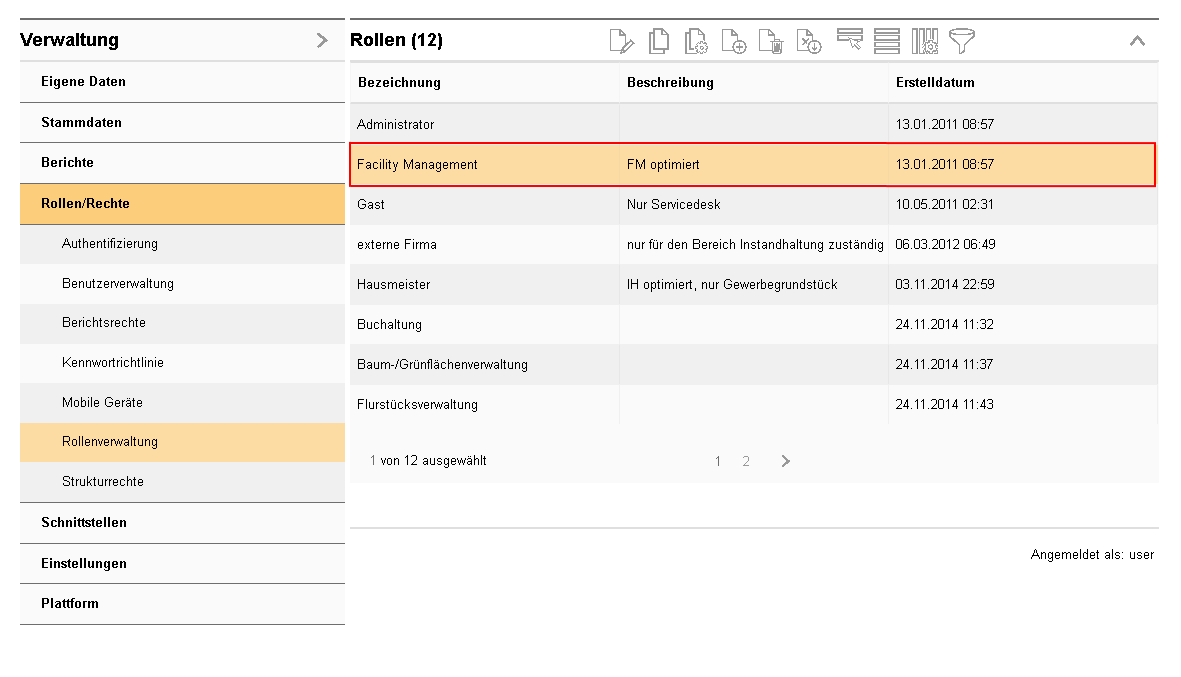Open the Bearbeiten (edit) icon for Rollen
The height and width of the screenshot is (677, 1181).
pos(622,41)
